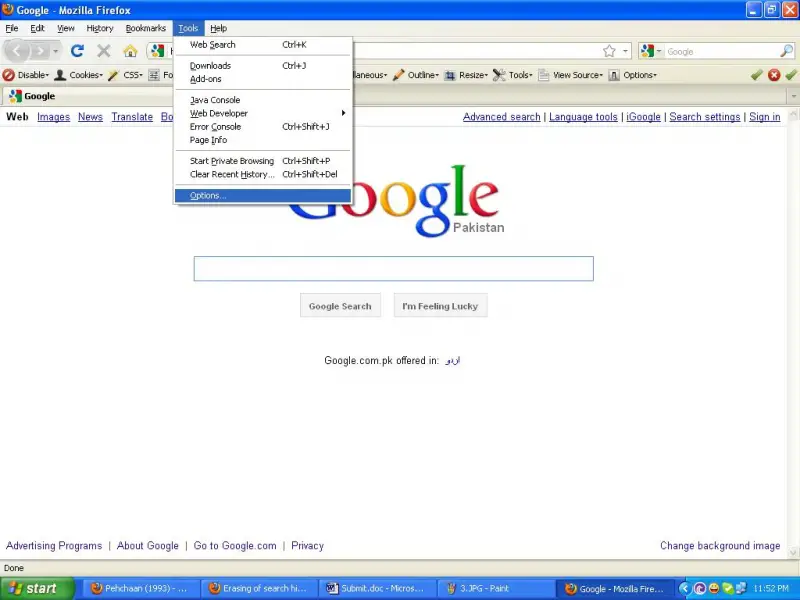The image size is (800, 600).
Task: Open the Disable dropdown on Web Developer toolbar
Action: [x=26, y=75]
